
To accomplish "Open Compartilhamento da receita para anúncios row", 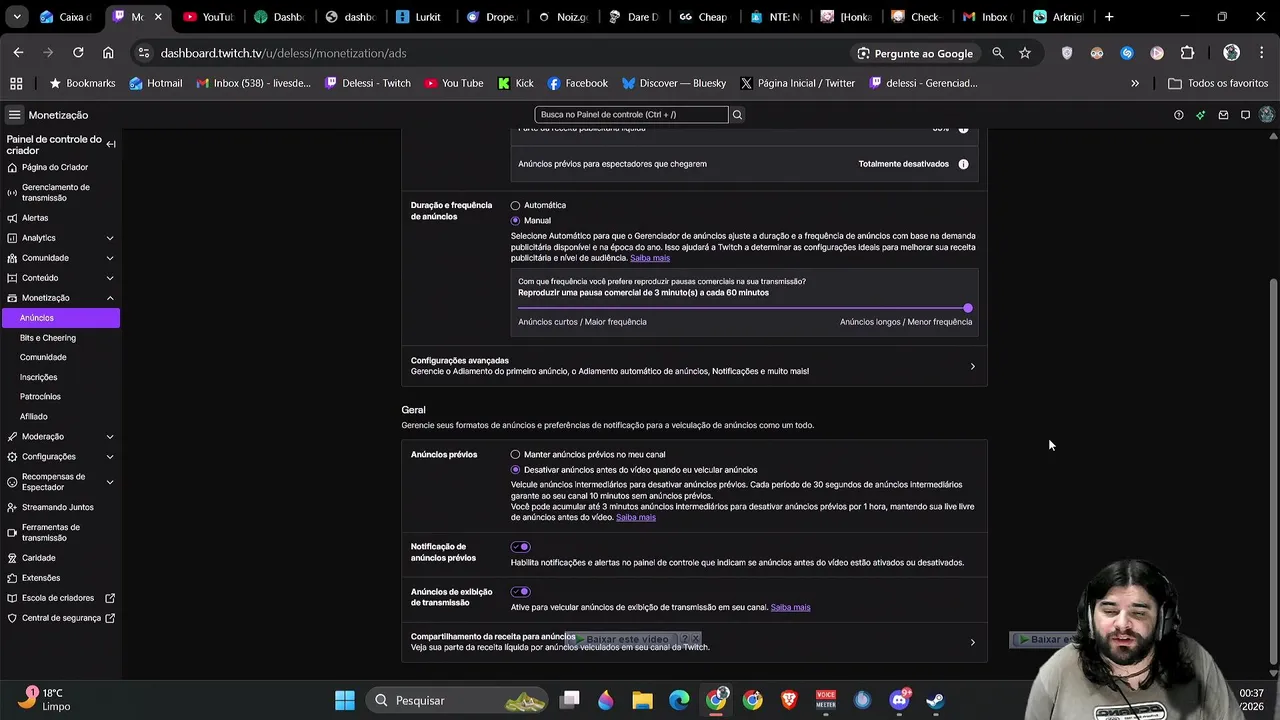I will pyautogui.click(x=694, y=642).
